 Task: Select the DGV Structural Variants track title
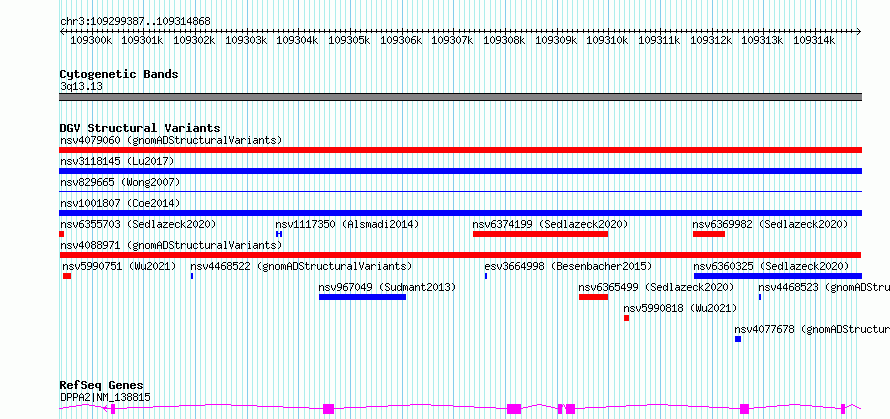coord(140,128)
